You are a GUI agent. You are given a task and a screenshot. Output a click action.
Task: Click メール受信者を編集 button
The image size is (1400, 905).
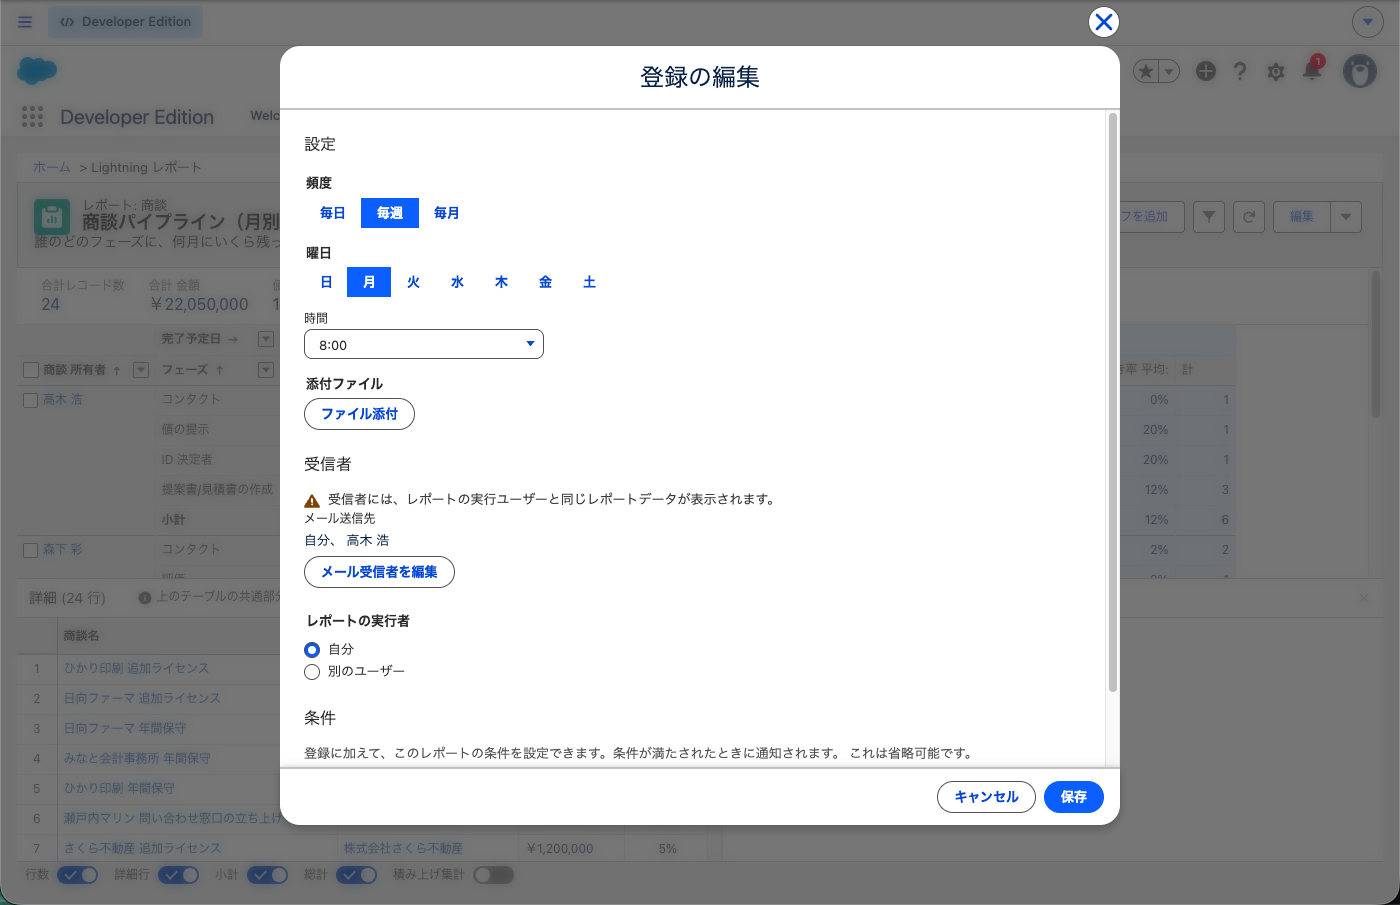click(x=379, y=572)
